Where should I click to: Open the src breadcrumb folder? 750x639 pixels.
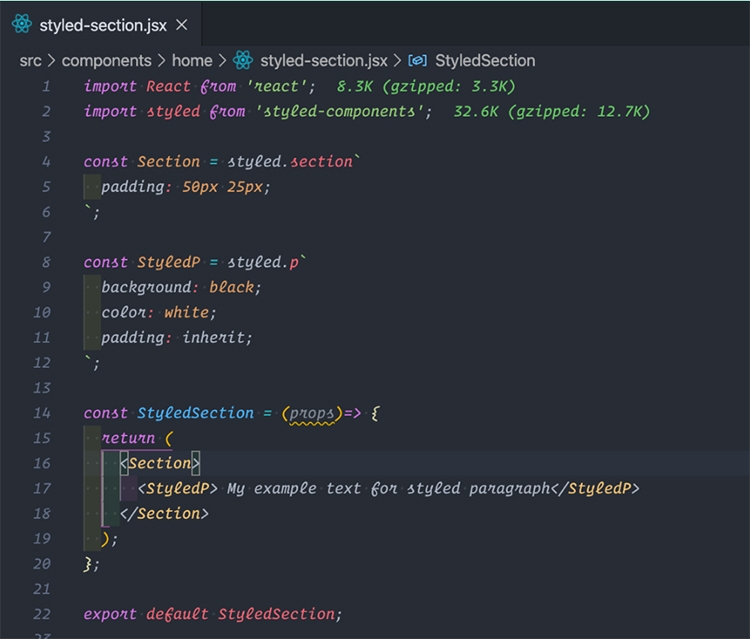pyautogui.click(x=30, y=61)
